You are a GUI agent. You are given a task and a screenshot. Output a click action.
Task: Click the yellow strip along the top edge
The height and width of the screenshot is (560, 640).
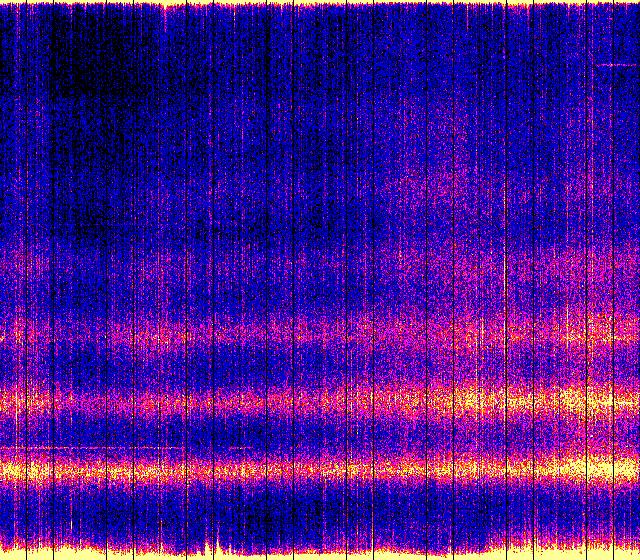(320, 3)
